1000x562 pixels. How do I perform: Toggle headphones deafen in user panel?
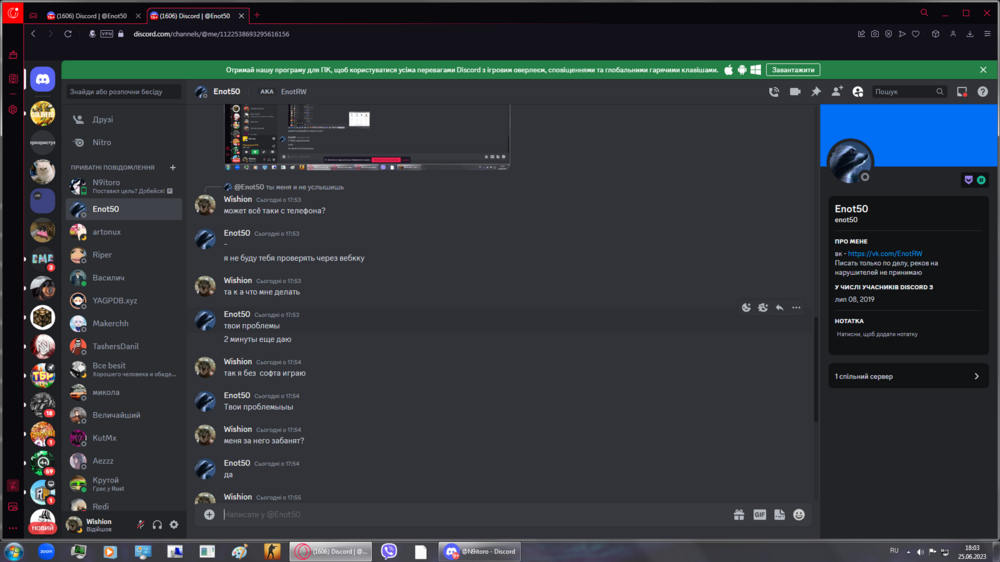[157, 524]
